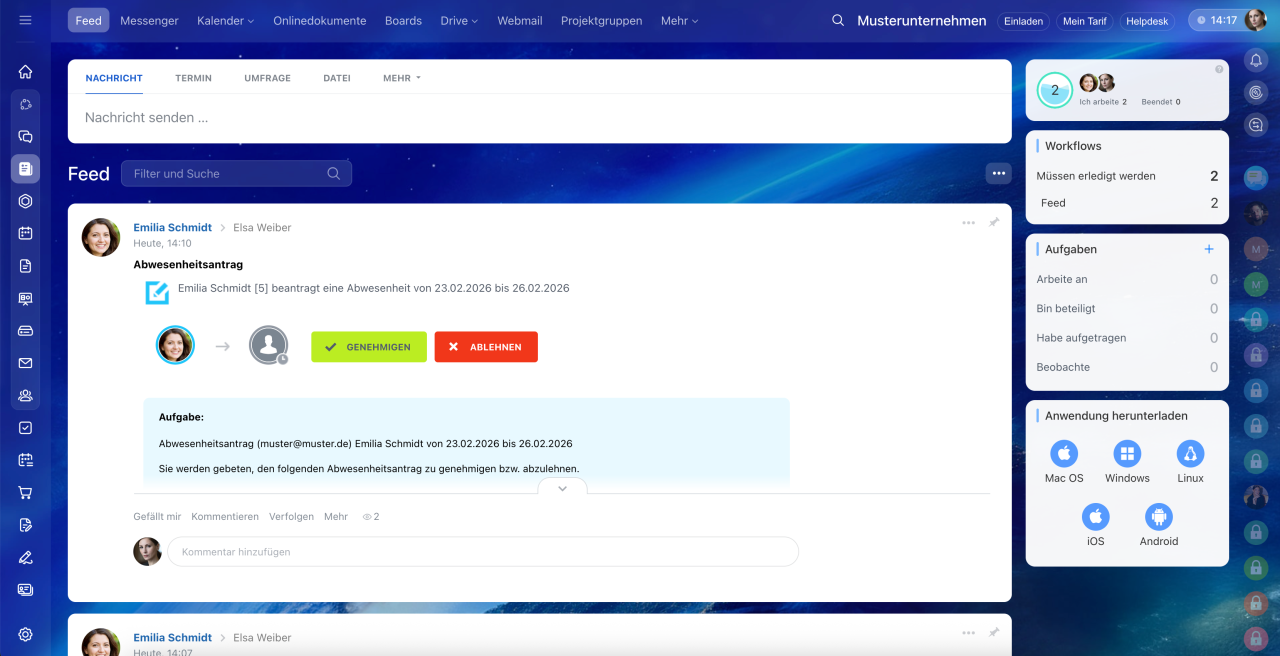Open settings gear at sidebar bottom
This screenshot has width=1280, height=656.
point(25,634)
